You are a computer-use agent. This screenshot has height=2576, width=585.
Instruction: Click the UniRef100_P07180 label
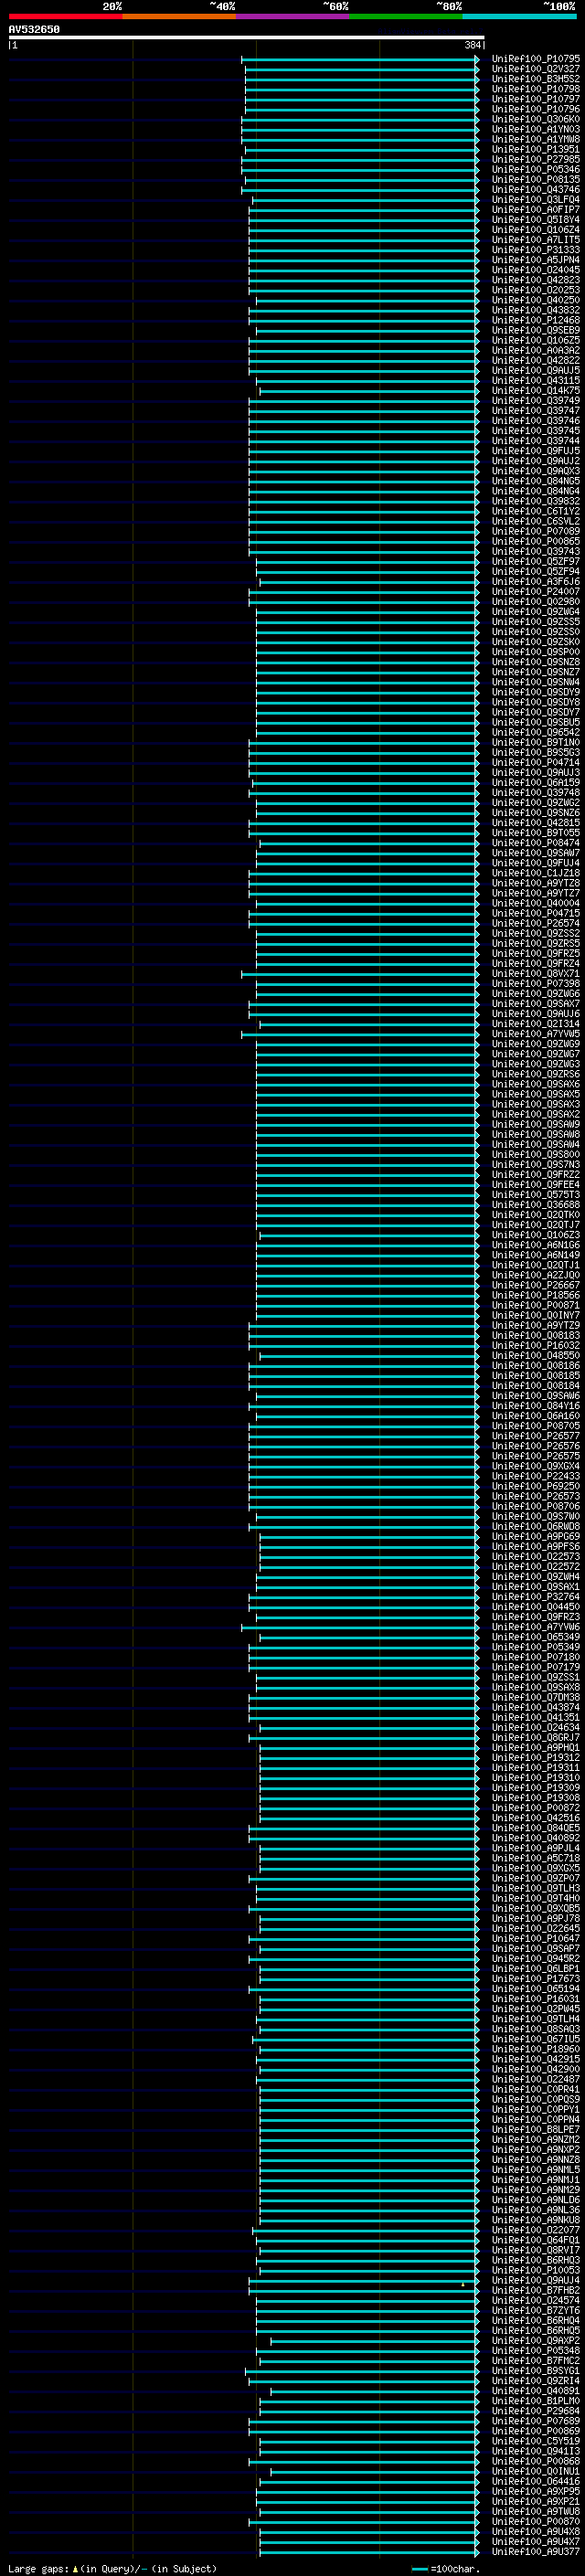536,1657
